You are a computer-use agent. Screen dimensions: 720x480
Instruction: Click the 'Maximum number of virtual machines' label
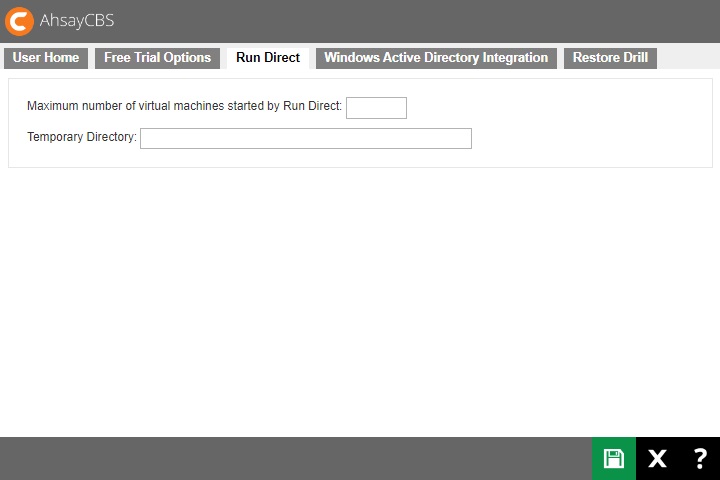point(184,106)
